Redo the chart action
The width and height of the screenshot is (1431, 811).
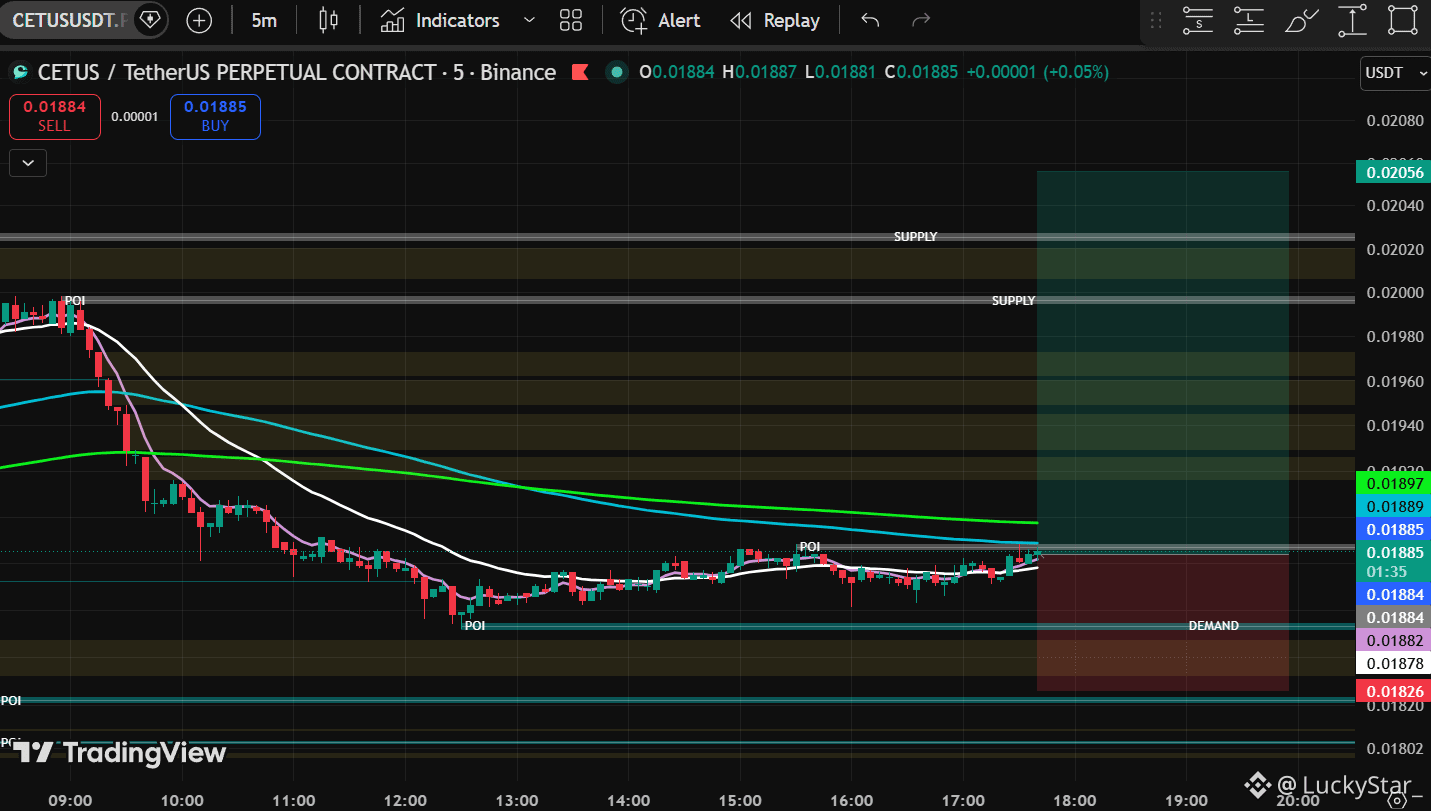pos(921,20)
